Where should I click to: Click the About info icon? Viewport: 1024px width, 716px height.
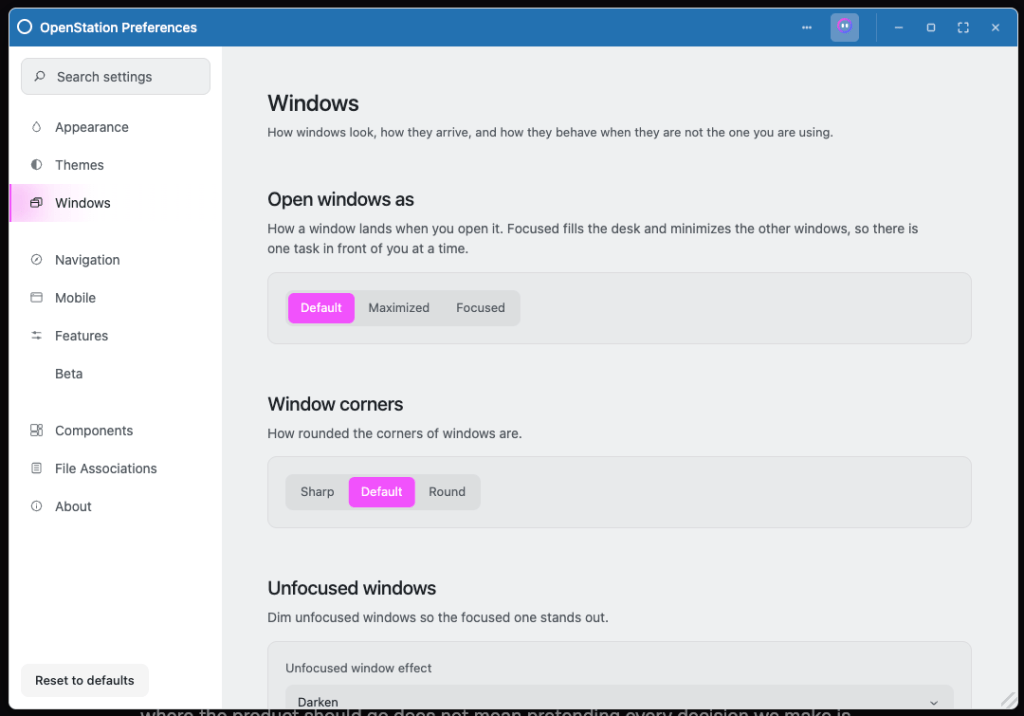pos(37,506)
